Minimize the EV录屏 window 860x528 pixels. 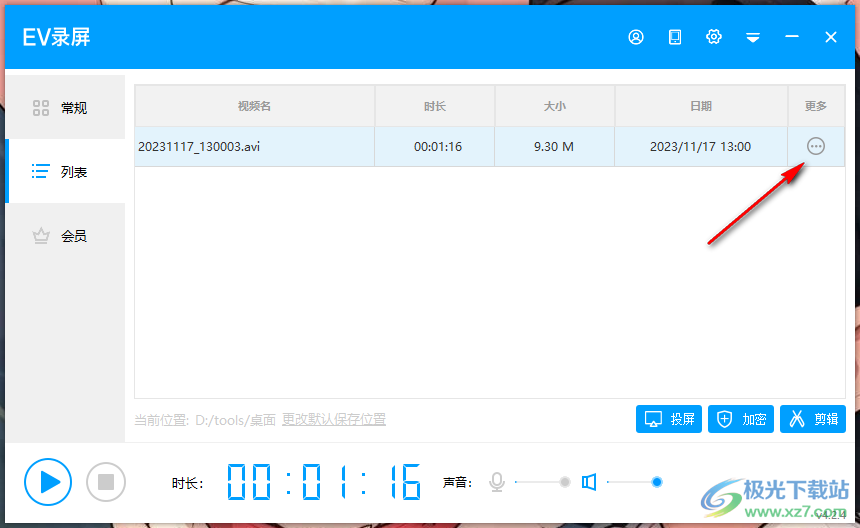coord(791,37)
